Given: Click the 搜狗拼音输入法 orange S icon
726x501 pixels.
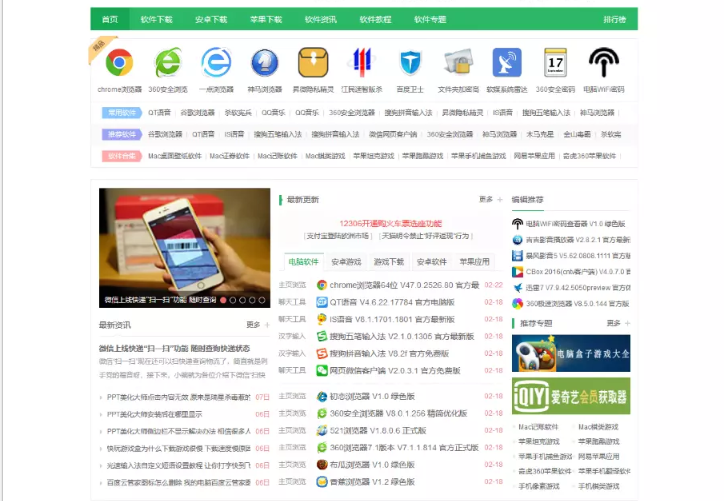Looking at the screenshot, I should [322, 354].
